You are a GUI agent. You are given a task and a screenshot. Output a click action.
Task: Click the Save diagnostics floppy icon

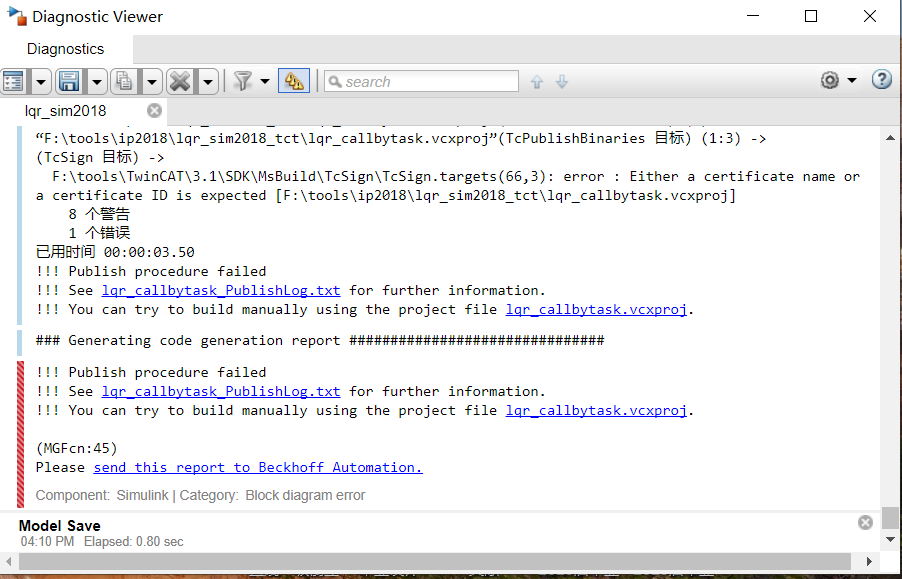tap(70, 81)
